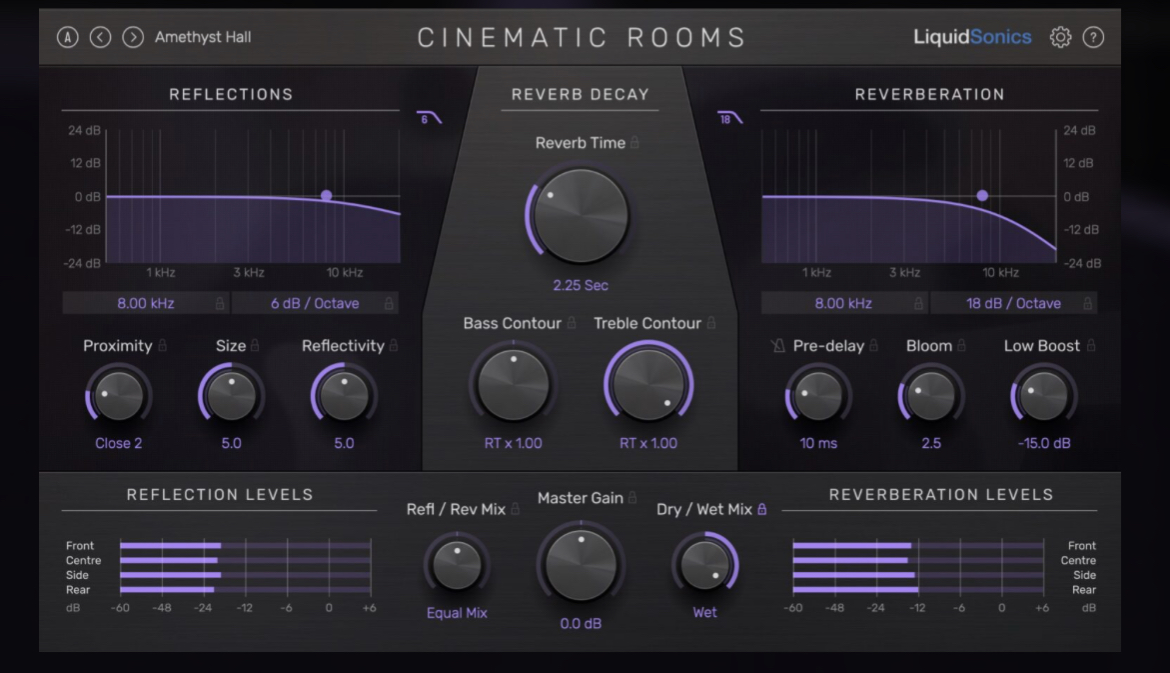Screen dimensions: 1170x673
Task: Lock the Master Gain parameter
Action: coord(633,496)
